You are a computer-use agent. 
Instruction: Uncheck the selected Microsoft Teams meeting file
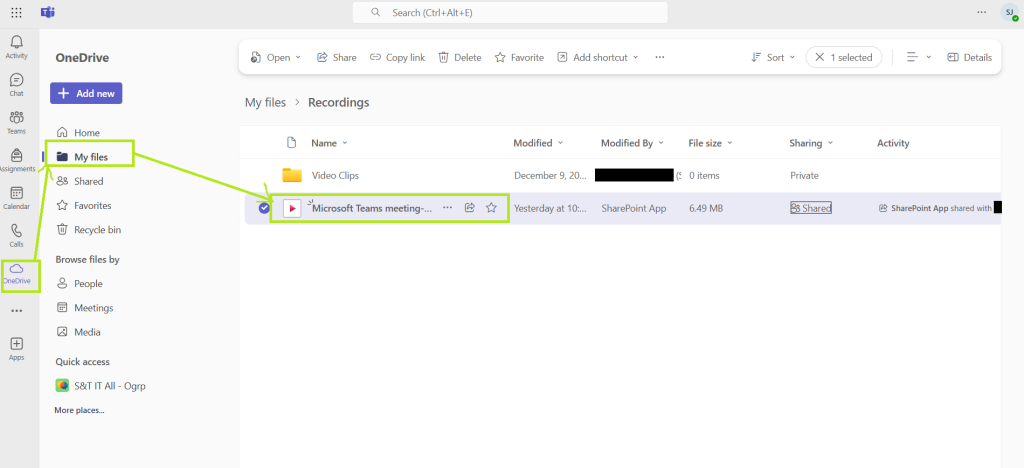pos(264,208)
